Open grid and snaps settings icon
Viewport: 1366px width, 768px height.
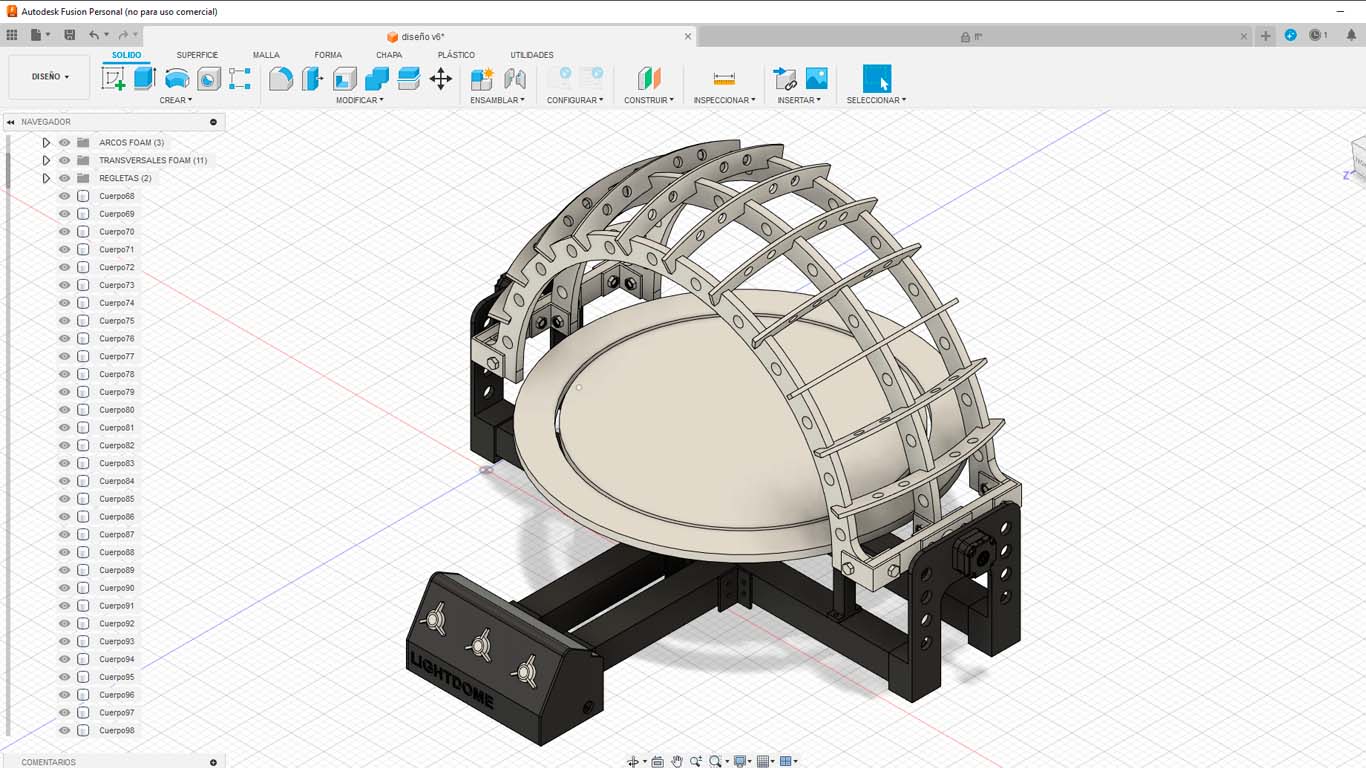[x=764, y=762]
